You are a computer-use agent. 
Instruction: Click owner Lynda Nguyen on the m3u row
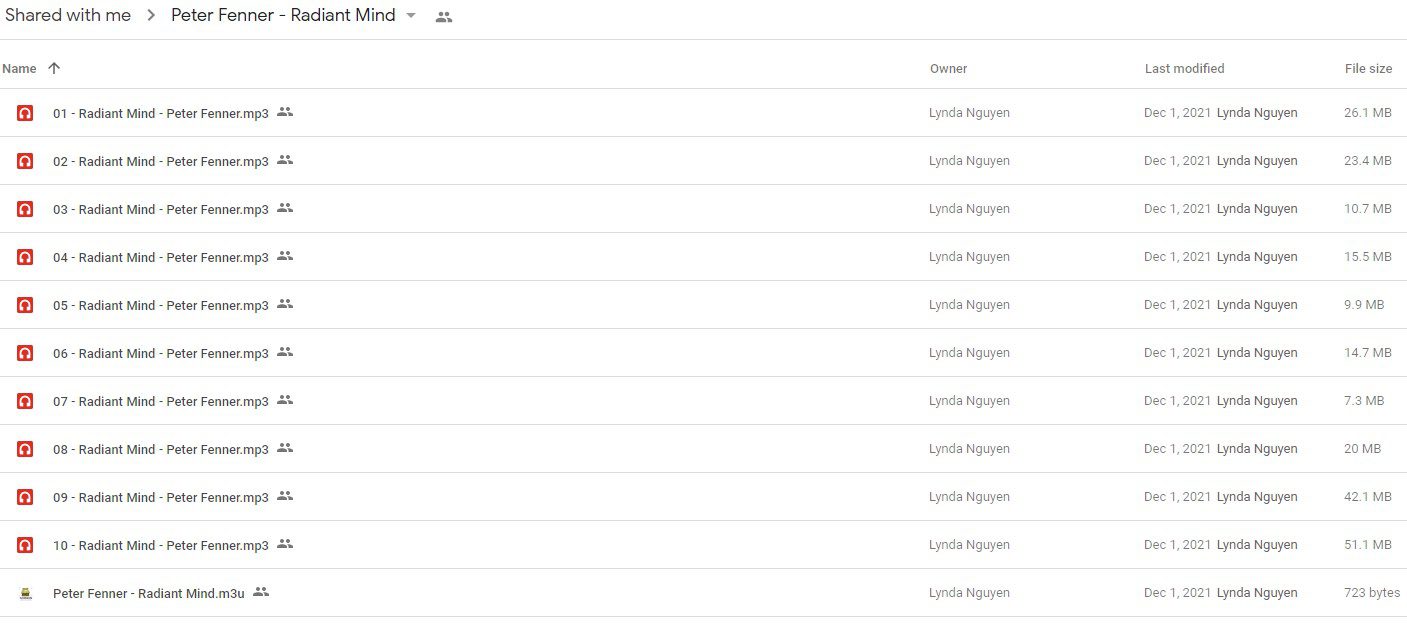969,593
